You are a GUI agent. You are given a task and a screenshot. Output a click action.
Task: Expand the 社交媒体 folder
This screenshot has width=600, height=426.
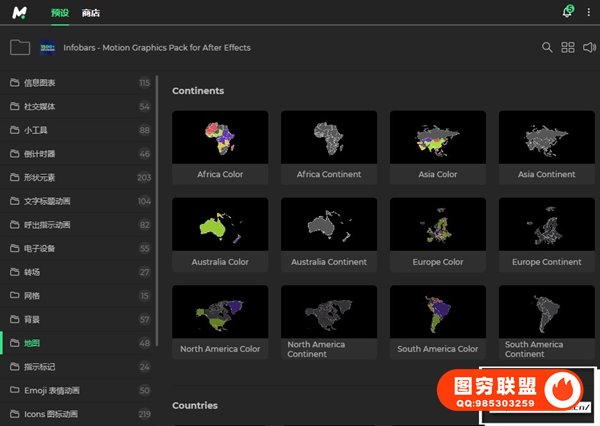pyautogui.click(x=40, y=106)
